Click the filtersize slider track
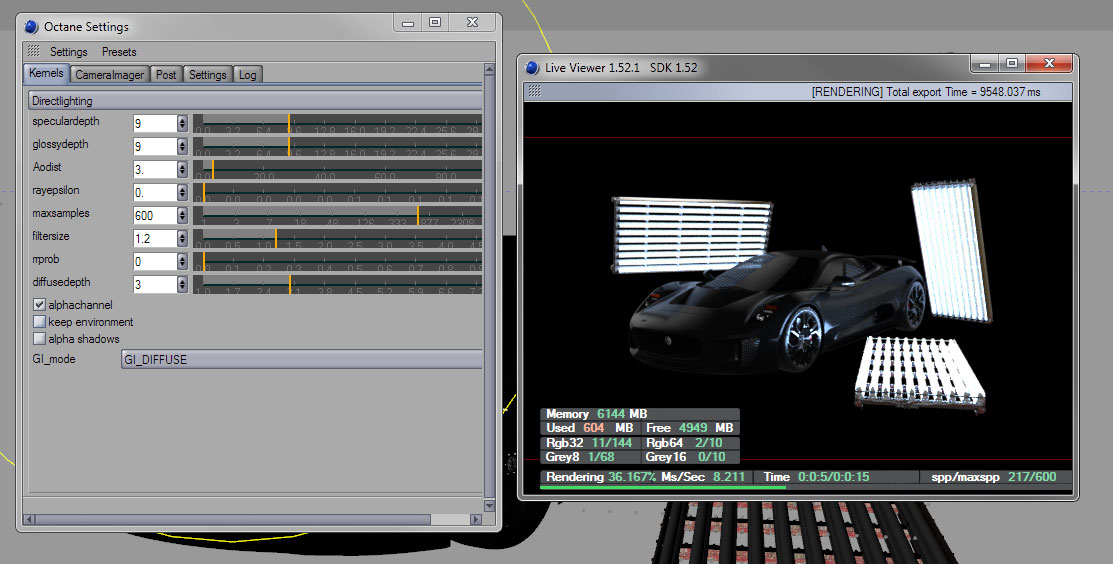Image resolution: width=1113 pixels, height=564 pixels. coord(338,238)
